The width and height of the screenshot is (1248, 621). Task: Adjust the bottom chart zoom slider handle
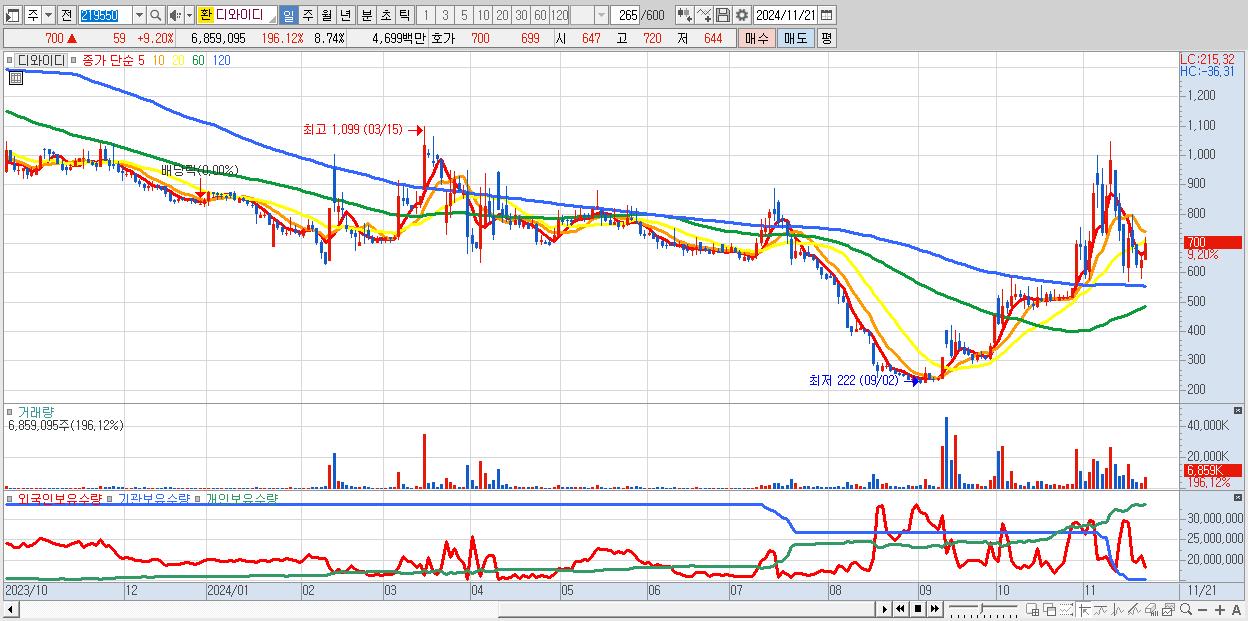pos(982,608)
